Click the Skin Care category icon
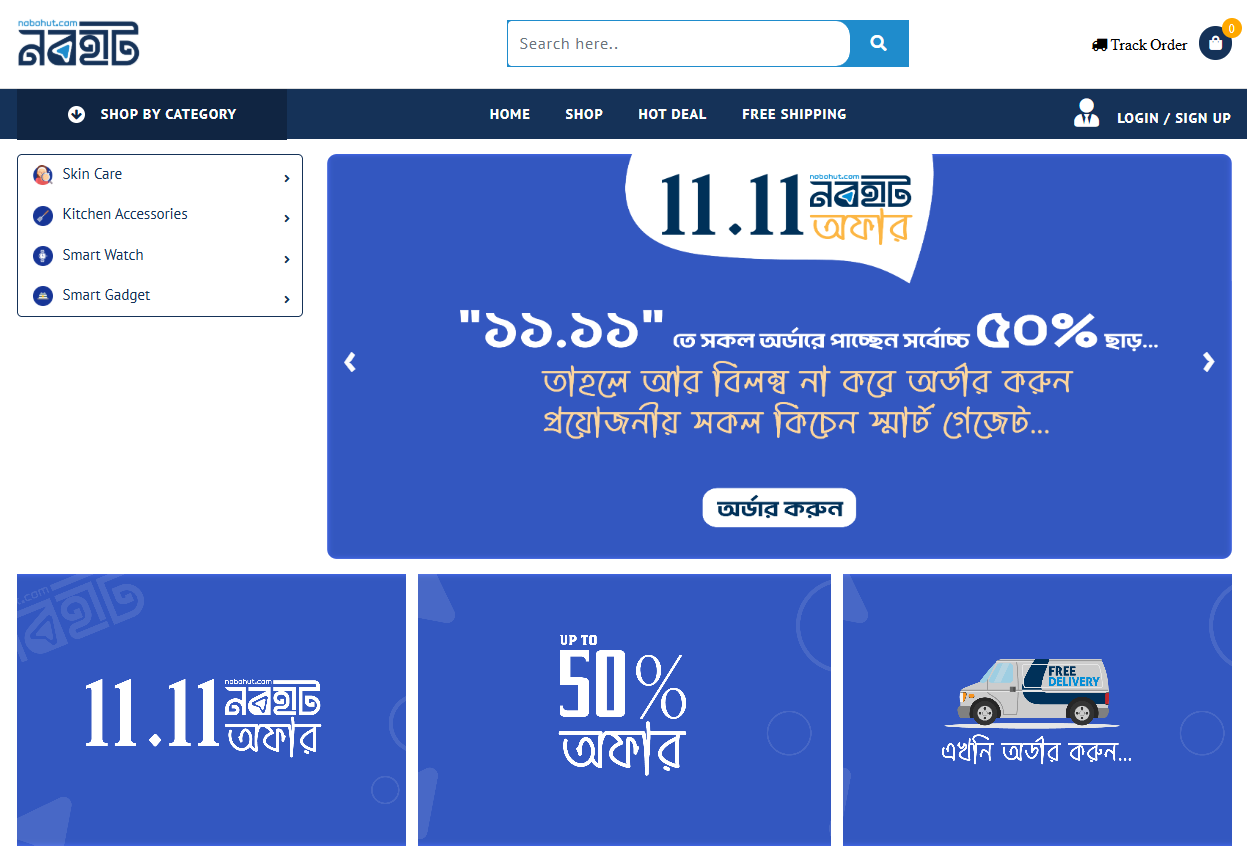The width and height of the screenshot is (1247, 858). pyautogui.click(x=43, y=175)
